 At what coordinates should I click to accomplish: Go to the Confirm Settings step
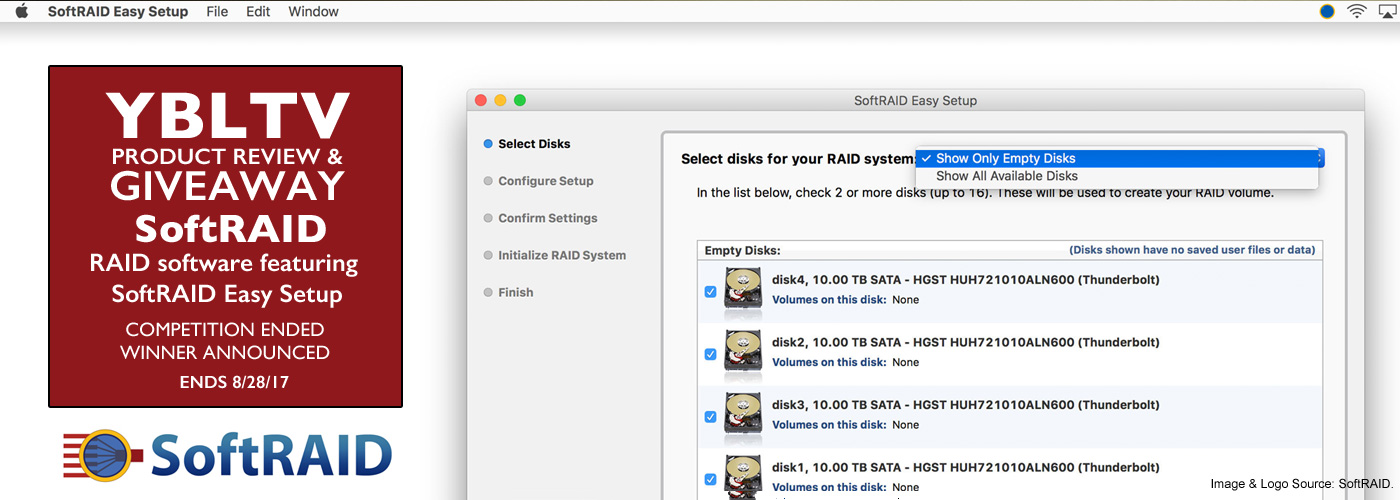[x=540, y=218]
